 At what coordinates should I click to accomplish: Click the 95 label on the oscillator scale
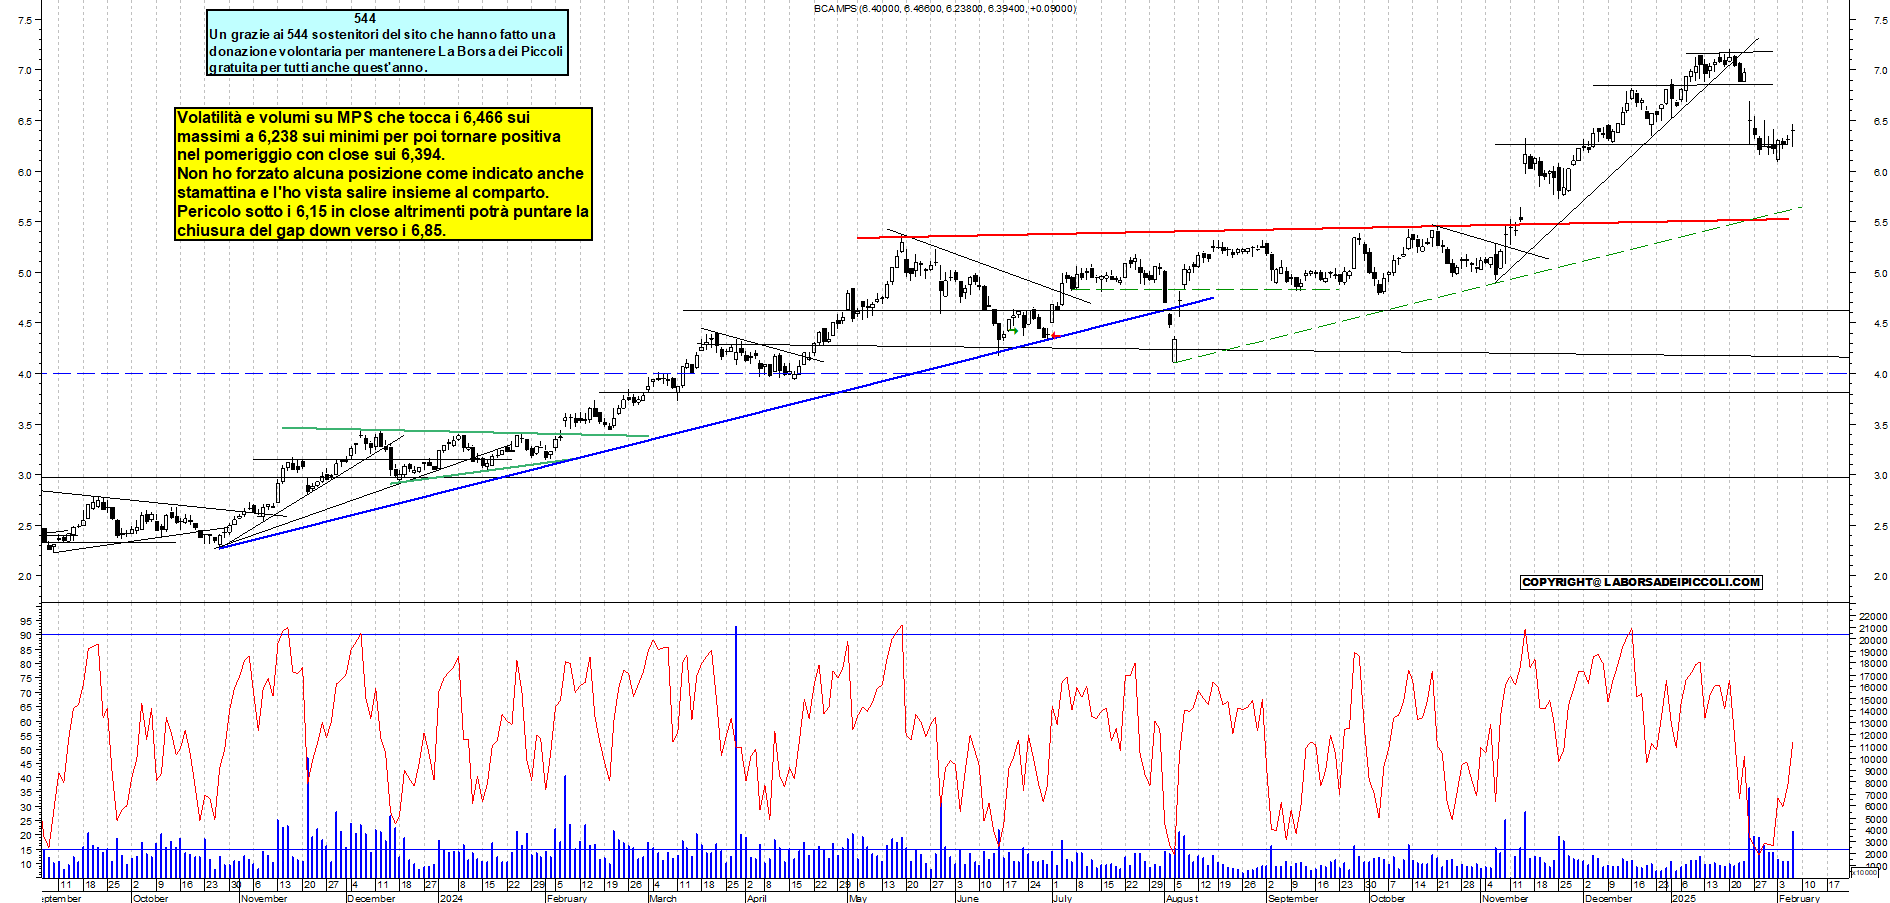click(x=26, y=621)
